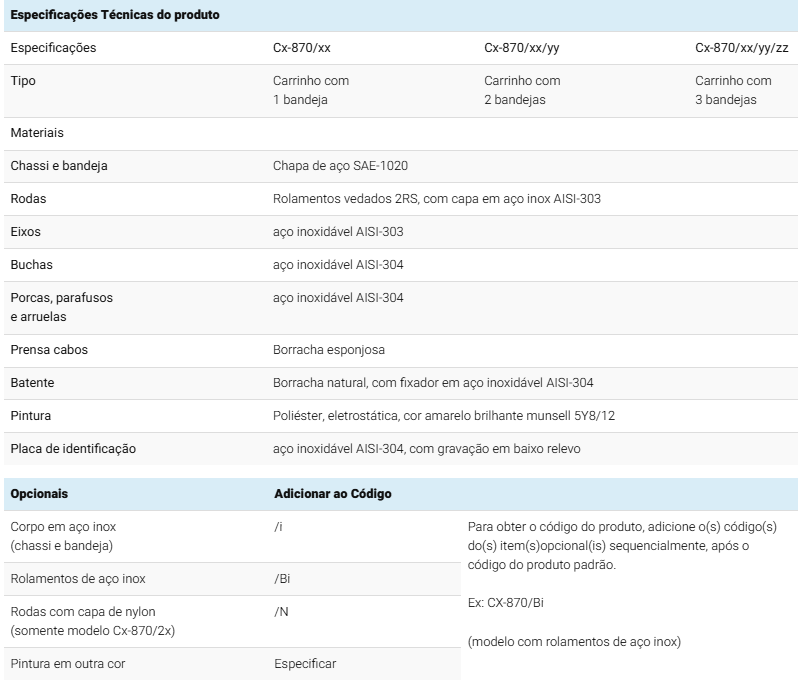Click the Rodas row label
Image resolution: width=798 pixels, height=681 pixels.
28,199
